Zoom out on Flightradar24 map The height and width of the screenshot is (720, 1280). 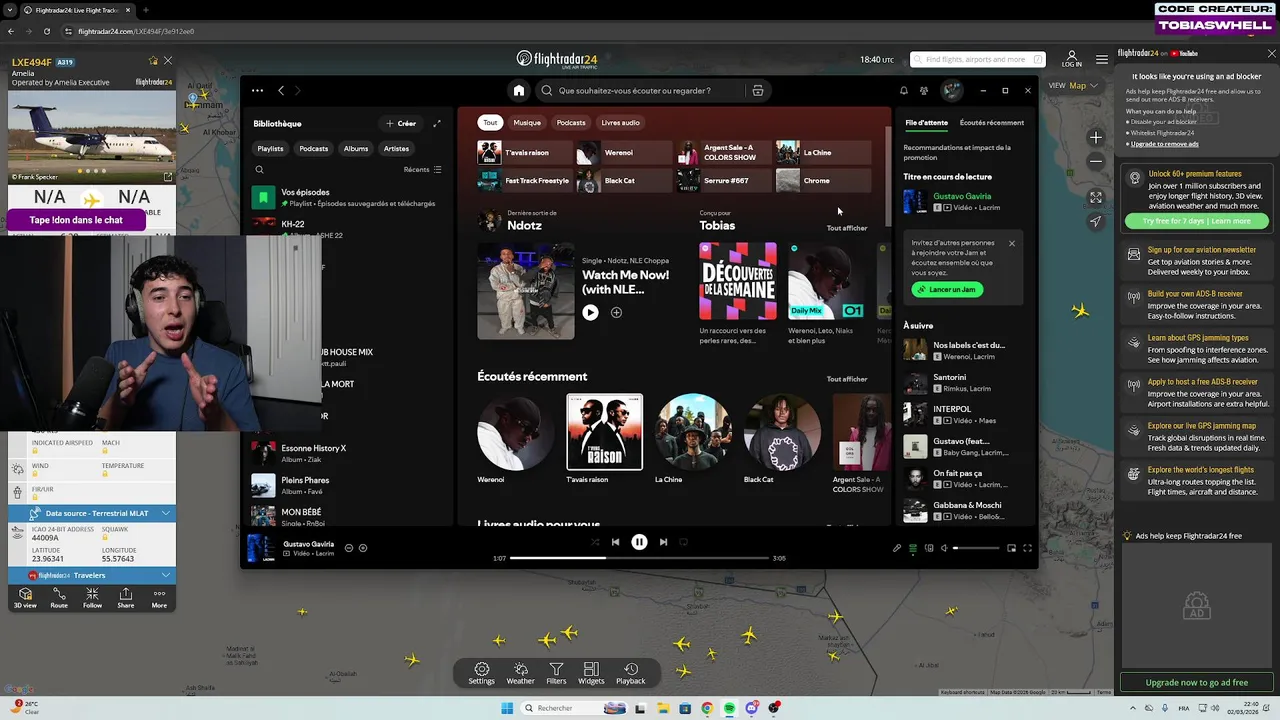point(1096,161)
